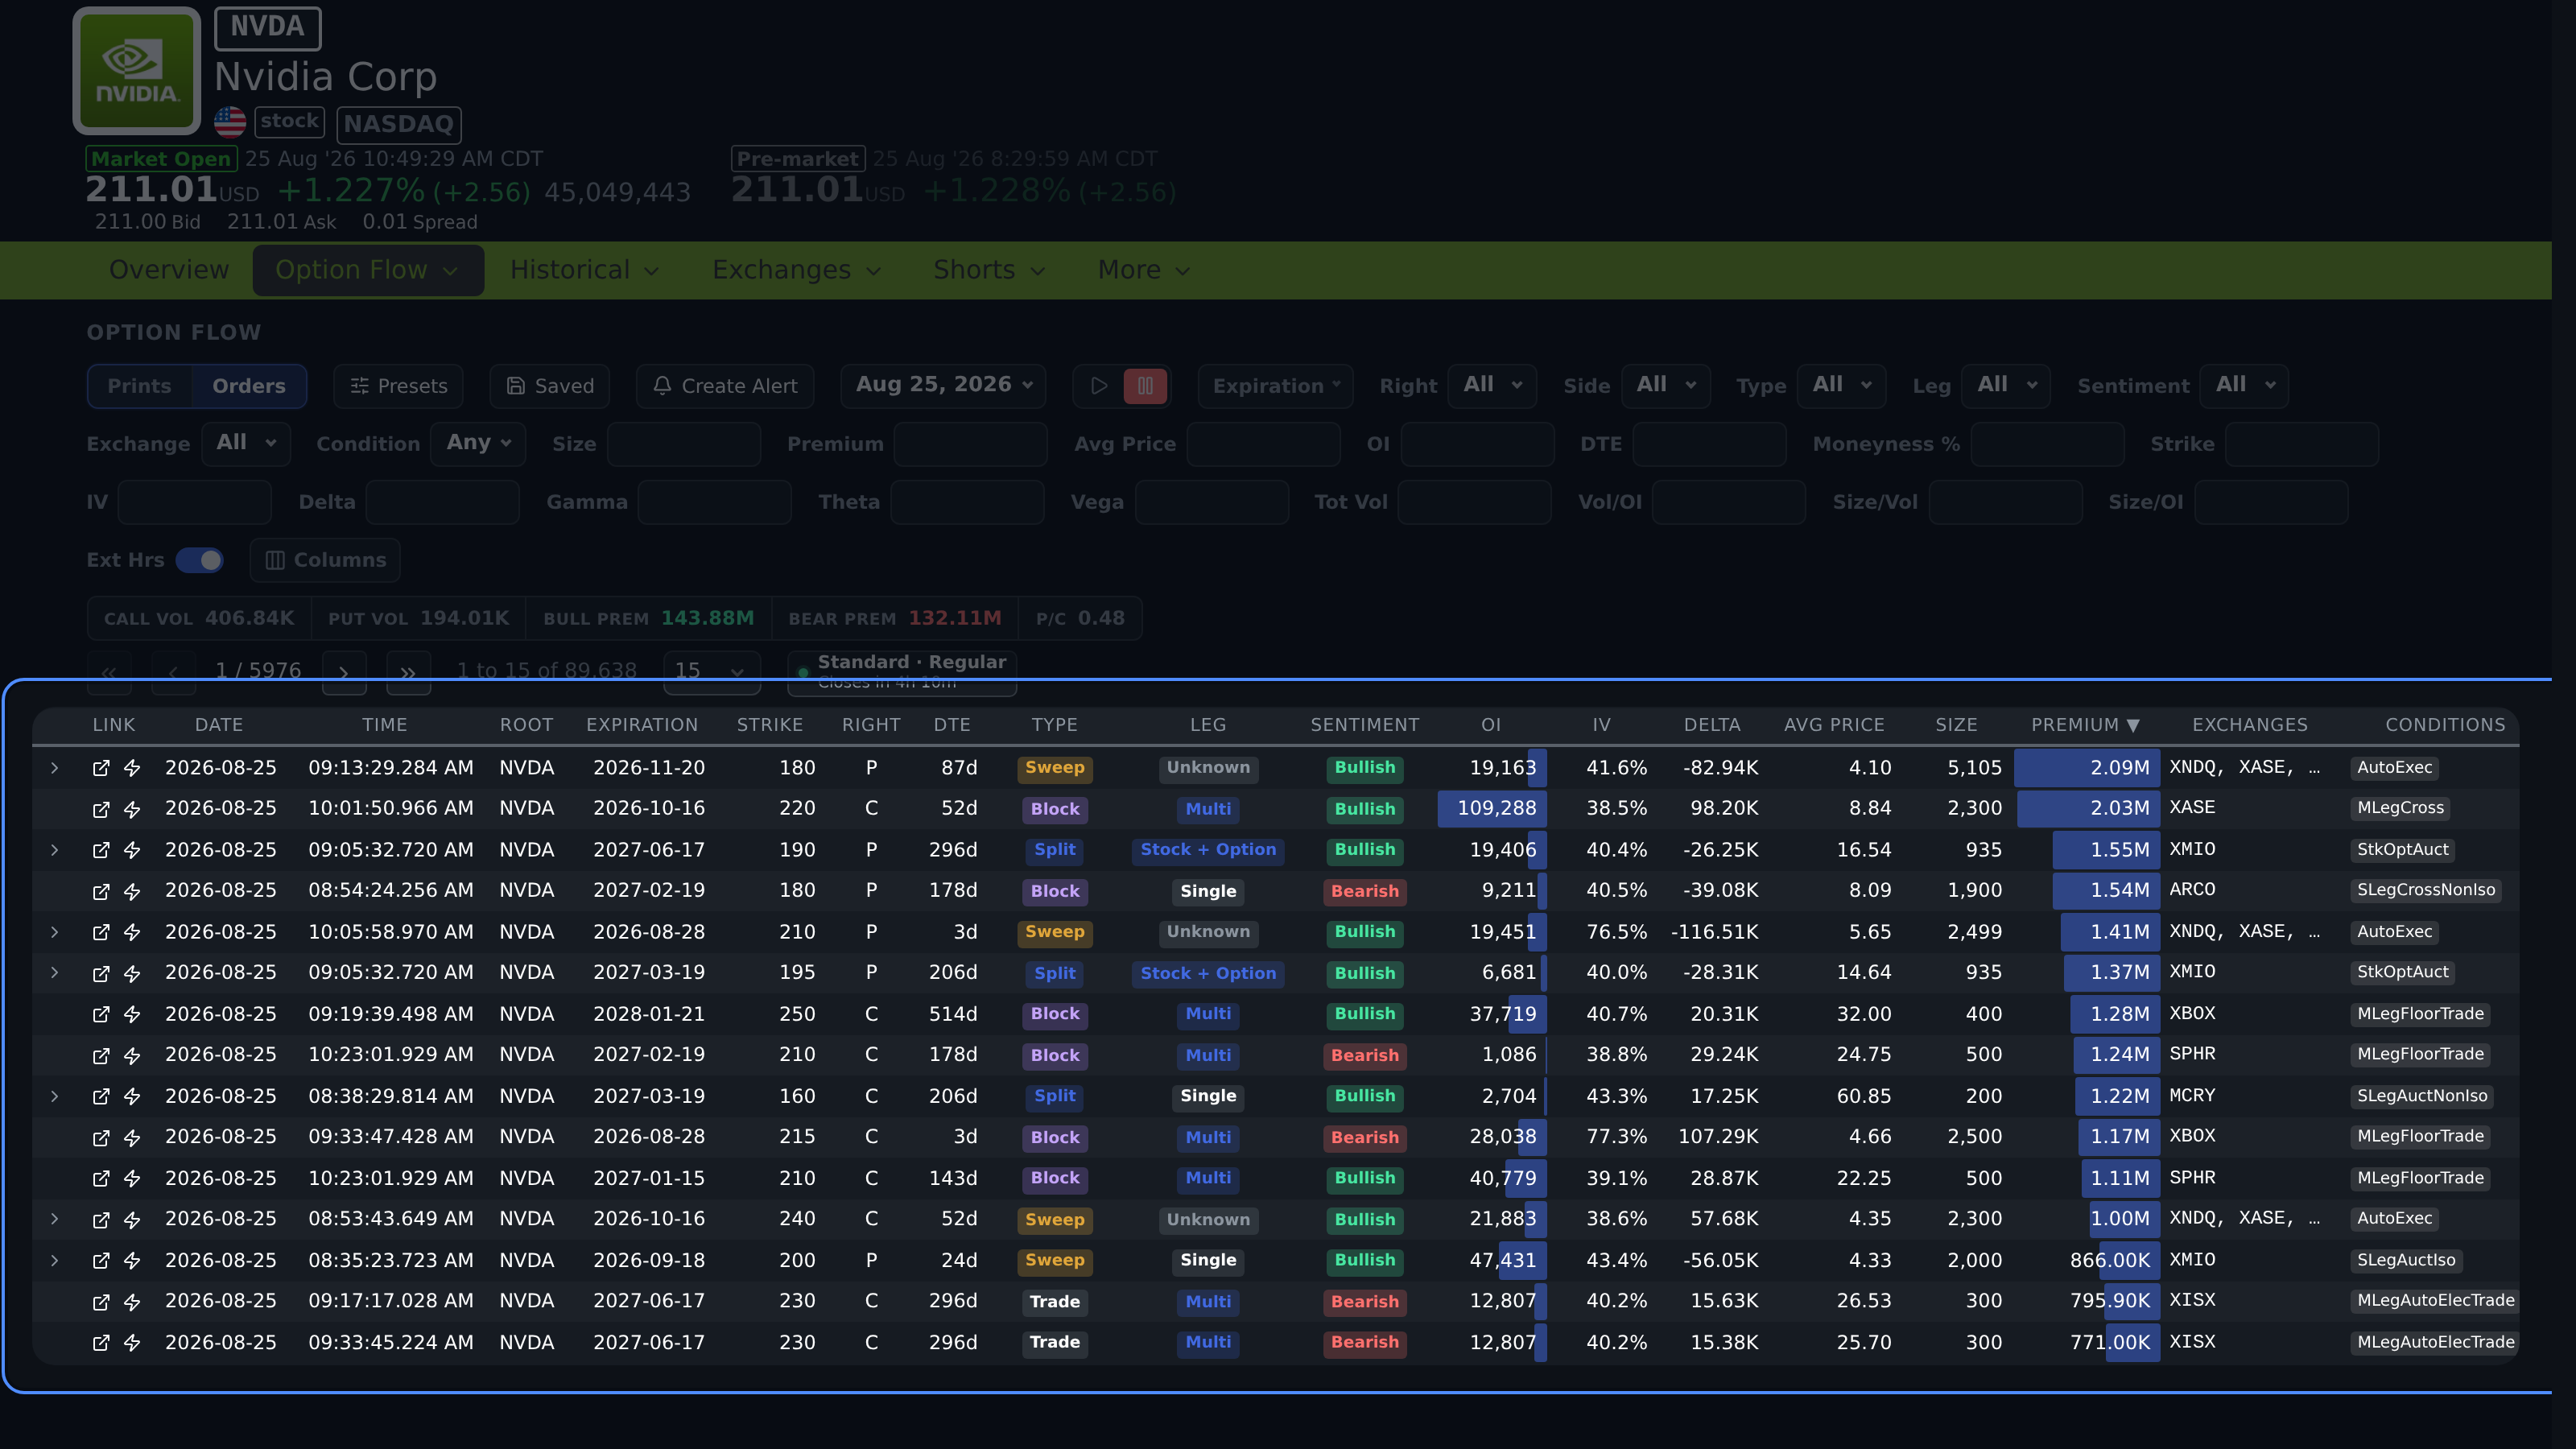Image resolution: width=2576 pixels, height=1449 pixels.
Task: Open Saved filters
Action: (x=550, y=386)
